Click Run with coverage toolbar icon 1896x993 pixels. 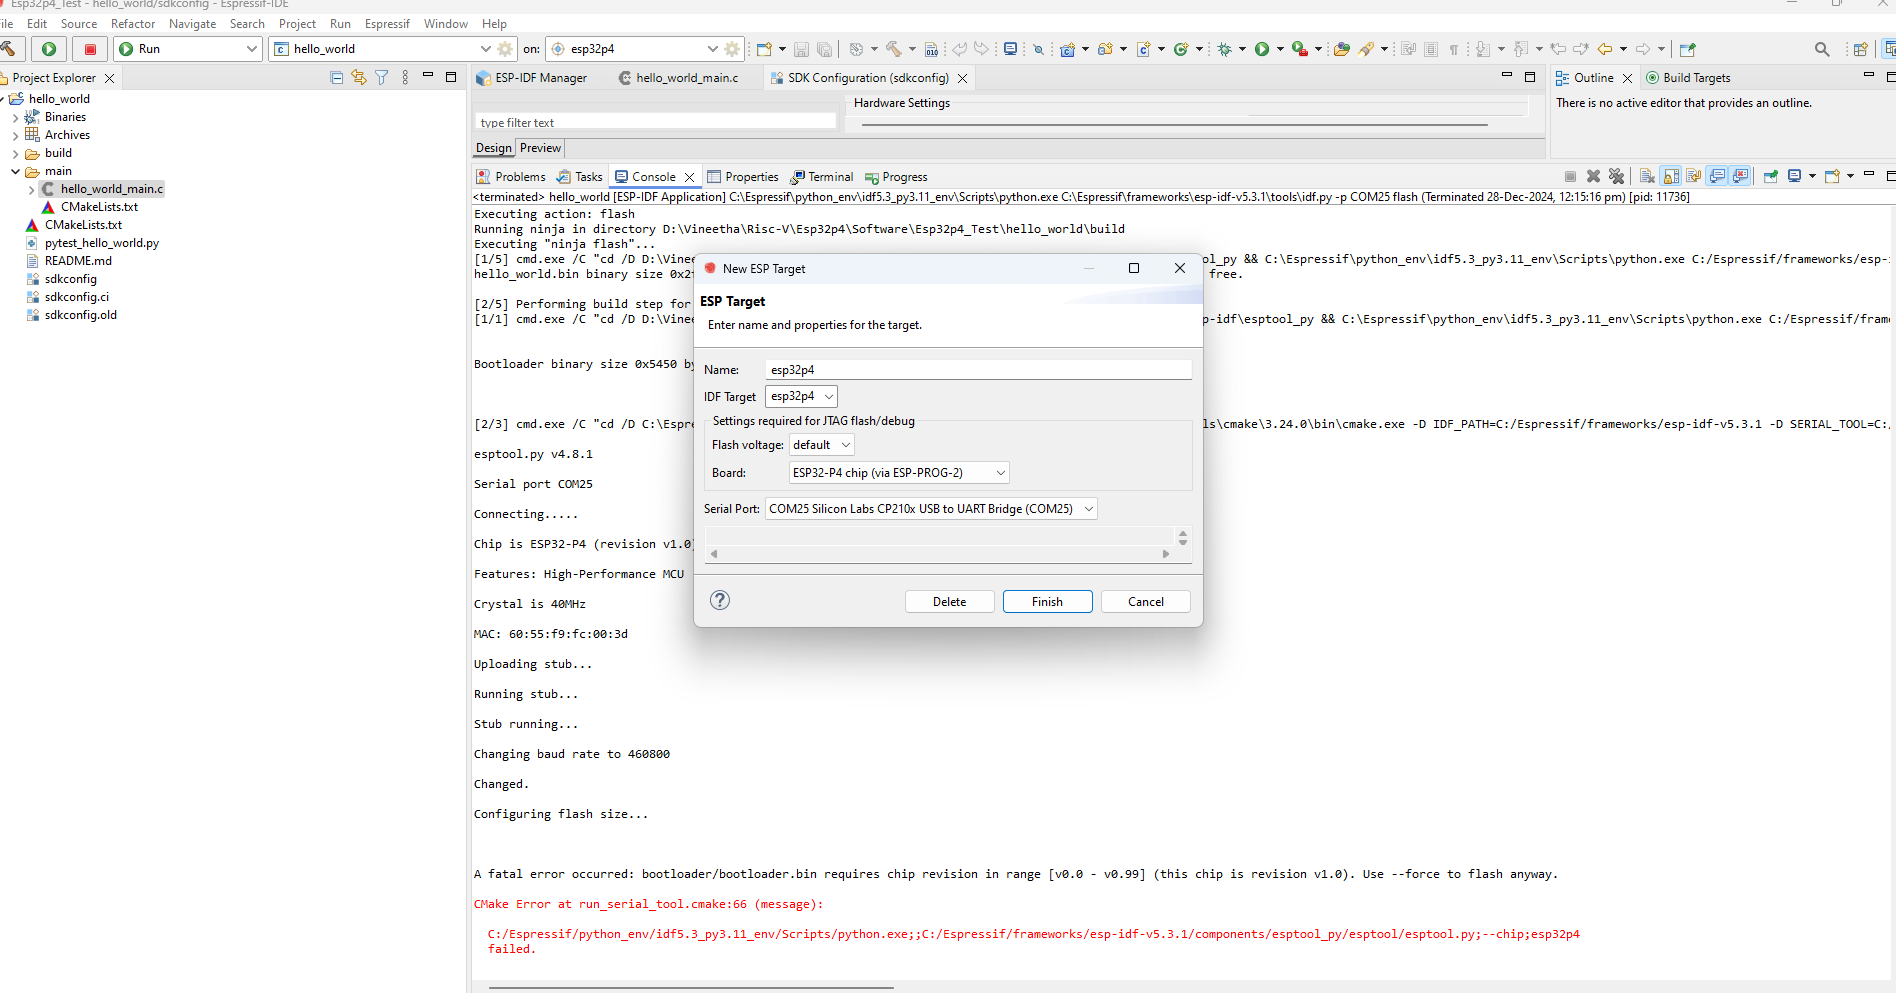[x=1299, y=48]
